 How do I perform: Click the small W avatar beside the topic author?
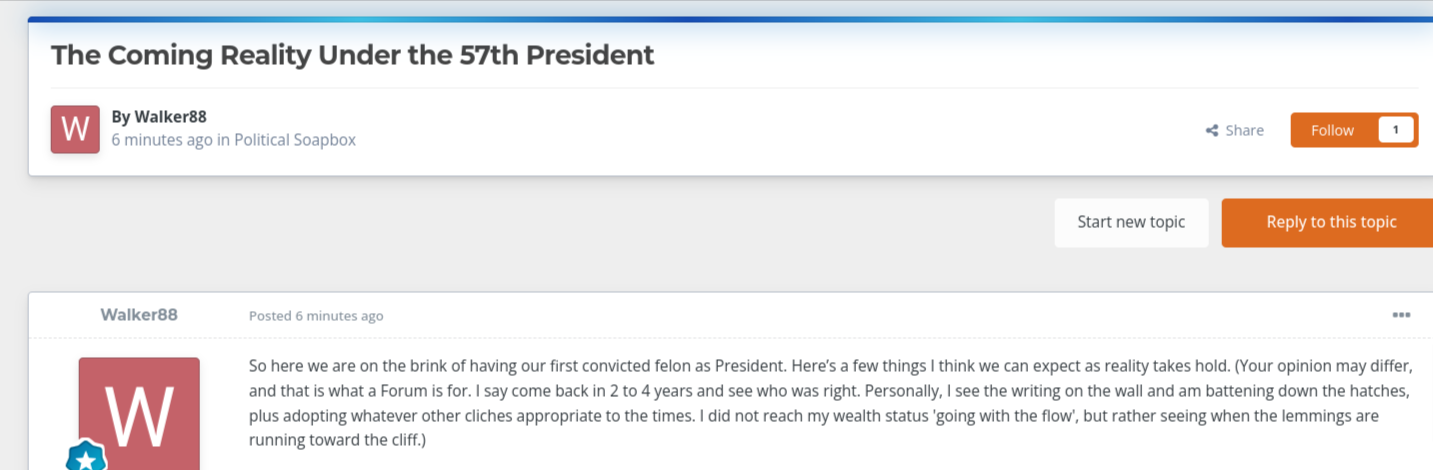75,129
